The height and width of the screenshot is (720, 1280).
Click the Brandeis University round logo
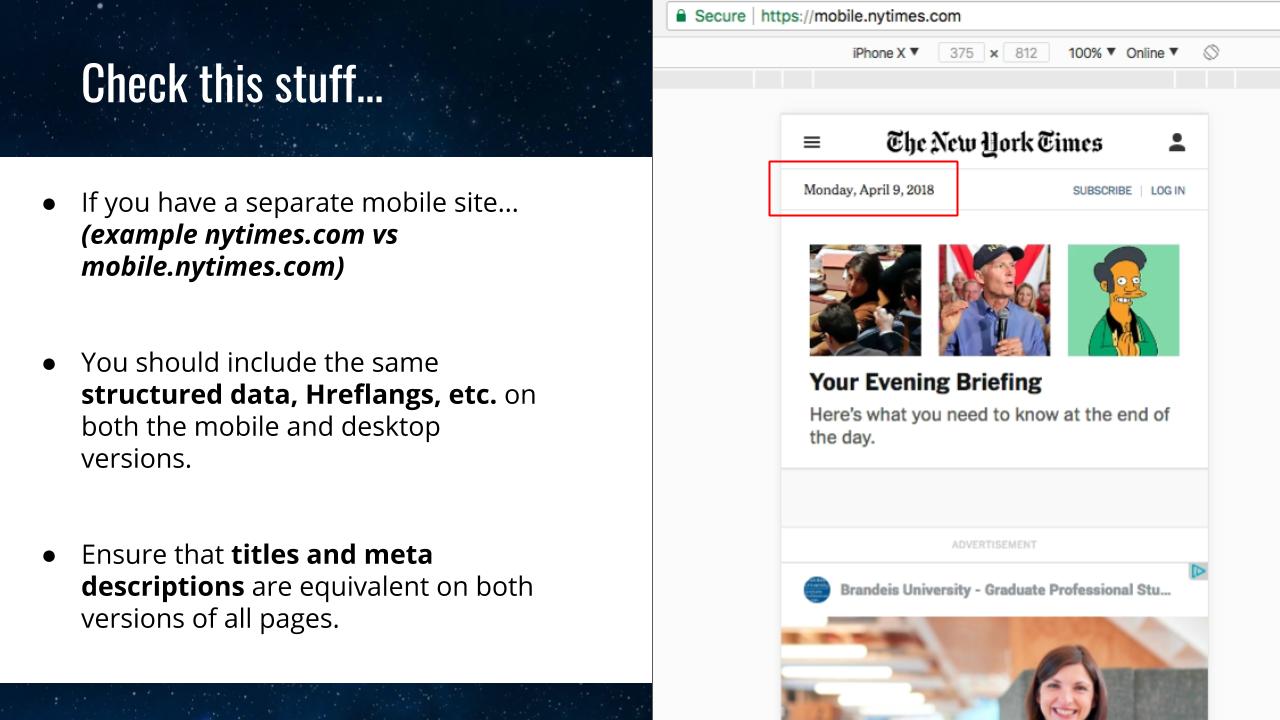[x=817, y=589]
